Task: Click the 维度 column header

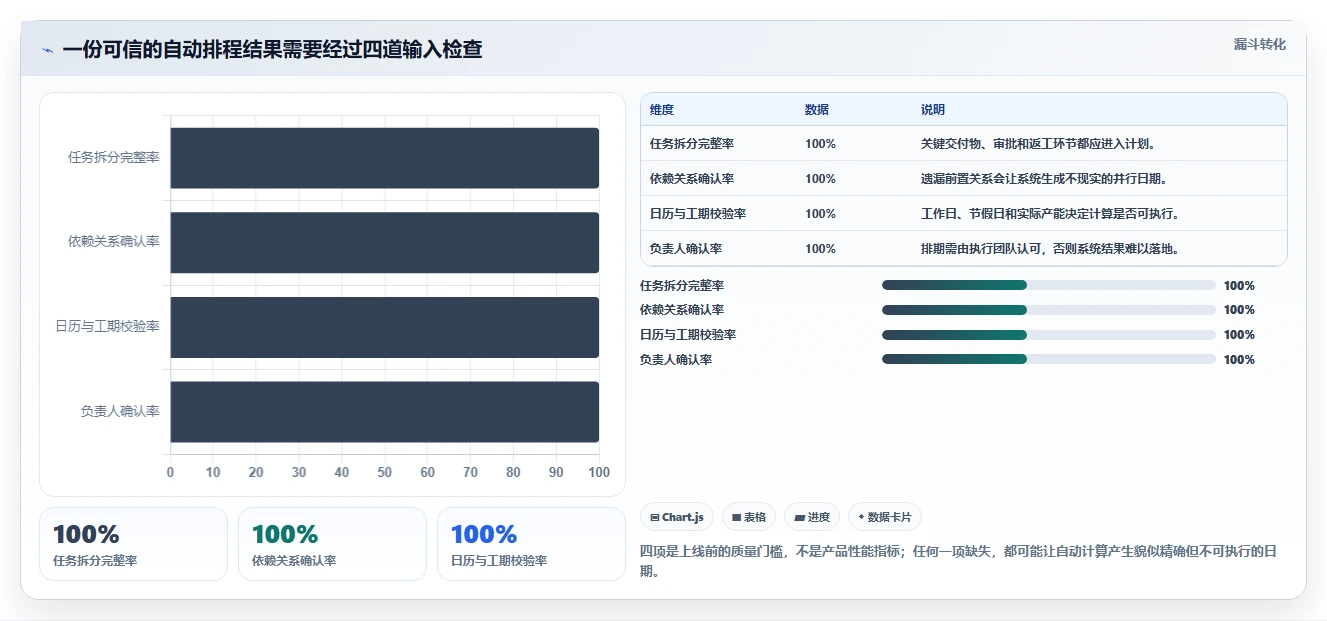Action: (662, 110)
